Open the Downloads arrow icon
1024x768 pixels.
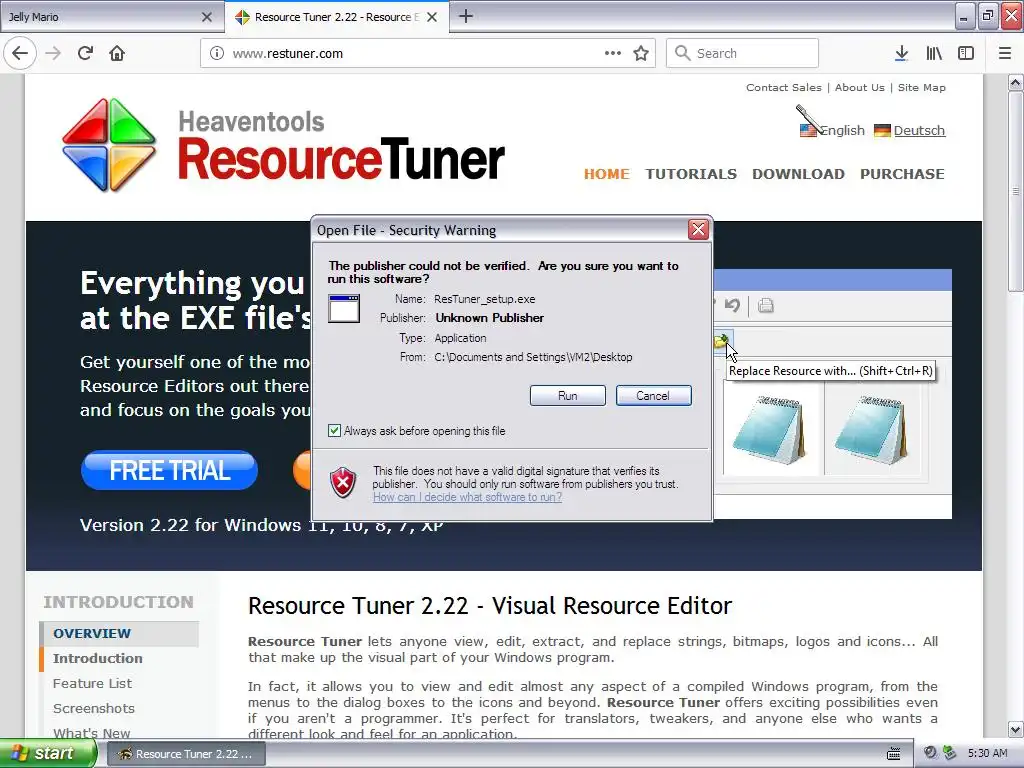[901, 54]
